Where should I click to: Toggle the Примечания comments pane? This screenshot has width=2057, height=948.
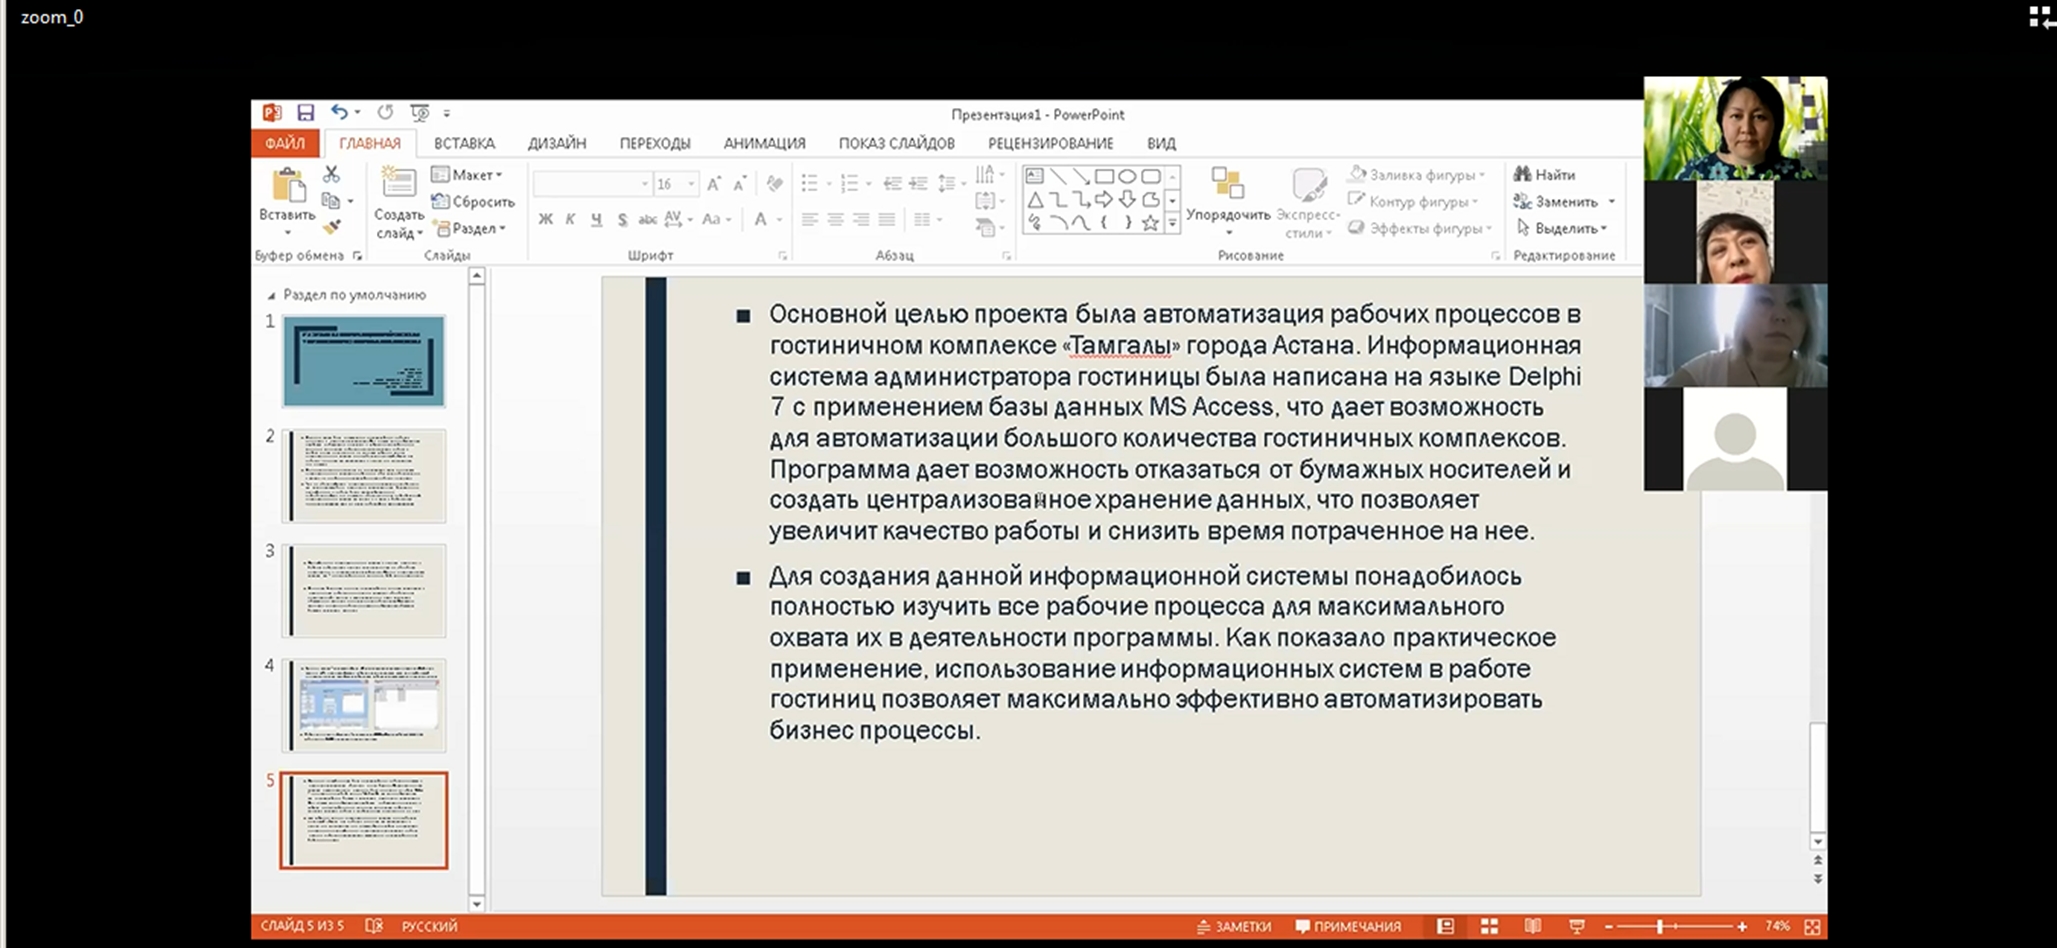click(1348, 927)
